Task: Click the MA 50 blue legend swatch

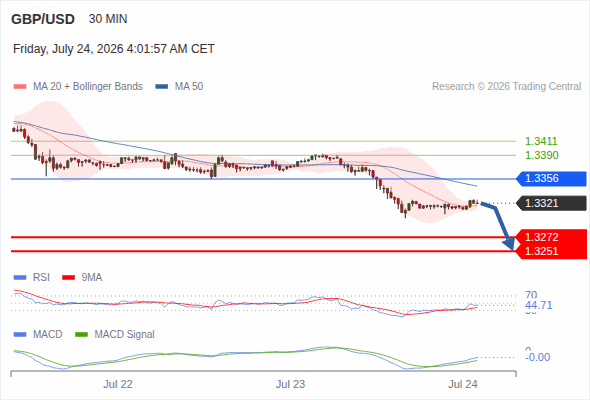Action: pyautogui.click(x=162, y=87)
